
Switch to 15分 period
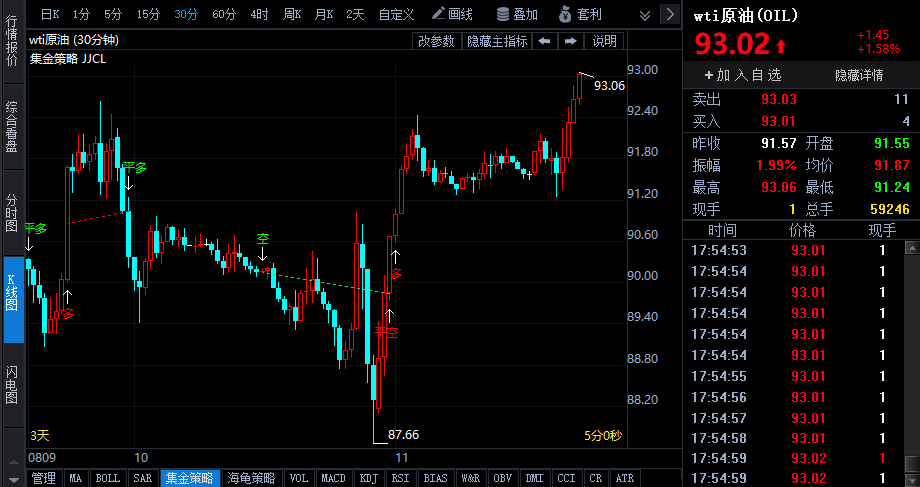click(148, 14)
